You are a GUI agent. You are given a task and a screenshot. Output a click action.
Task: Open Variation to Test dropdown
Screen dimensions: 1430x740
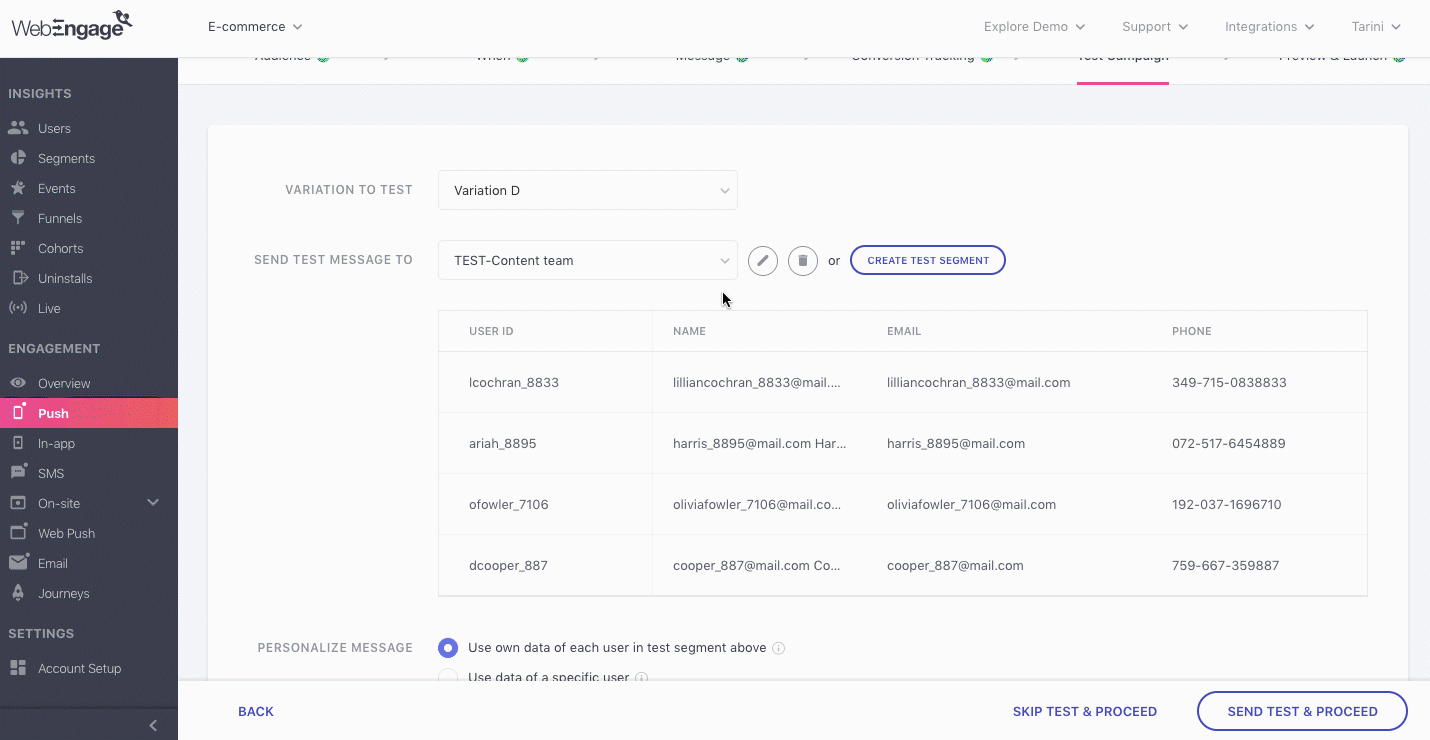coord(588,190)
